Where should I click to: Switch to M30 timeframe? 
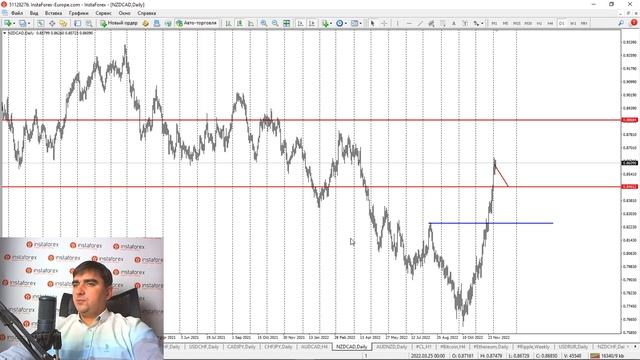528,23
